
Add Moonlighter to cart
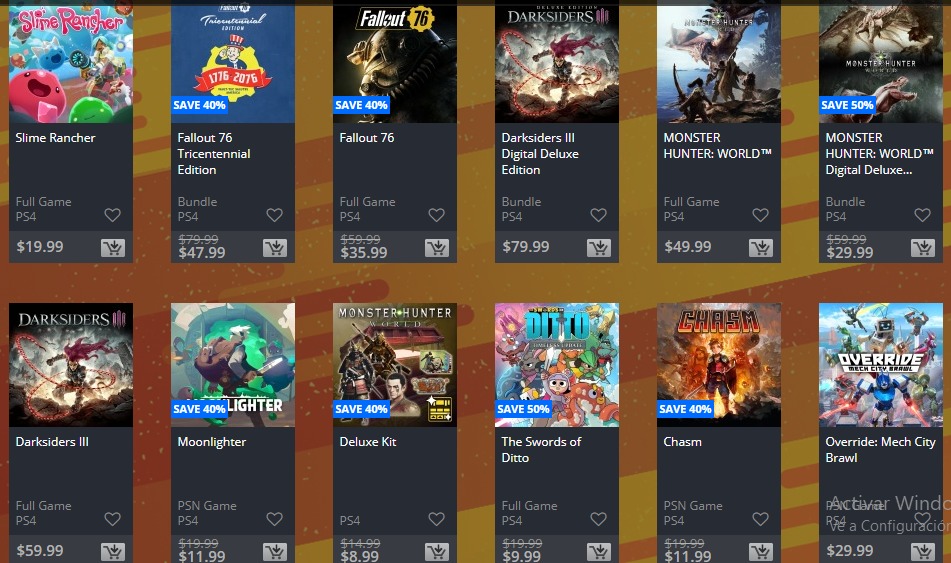coord(275,551)
